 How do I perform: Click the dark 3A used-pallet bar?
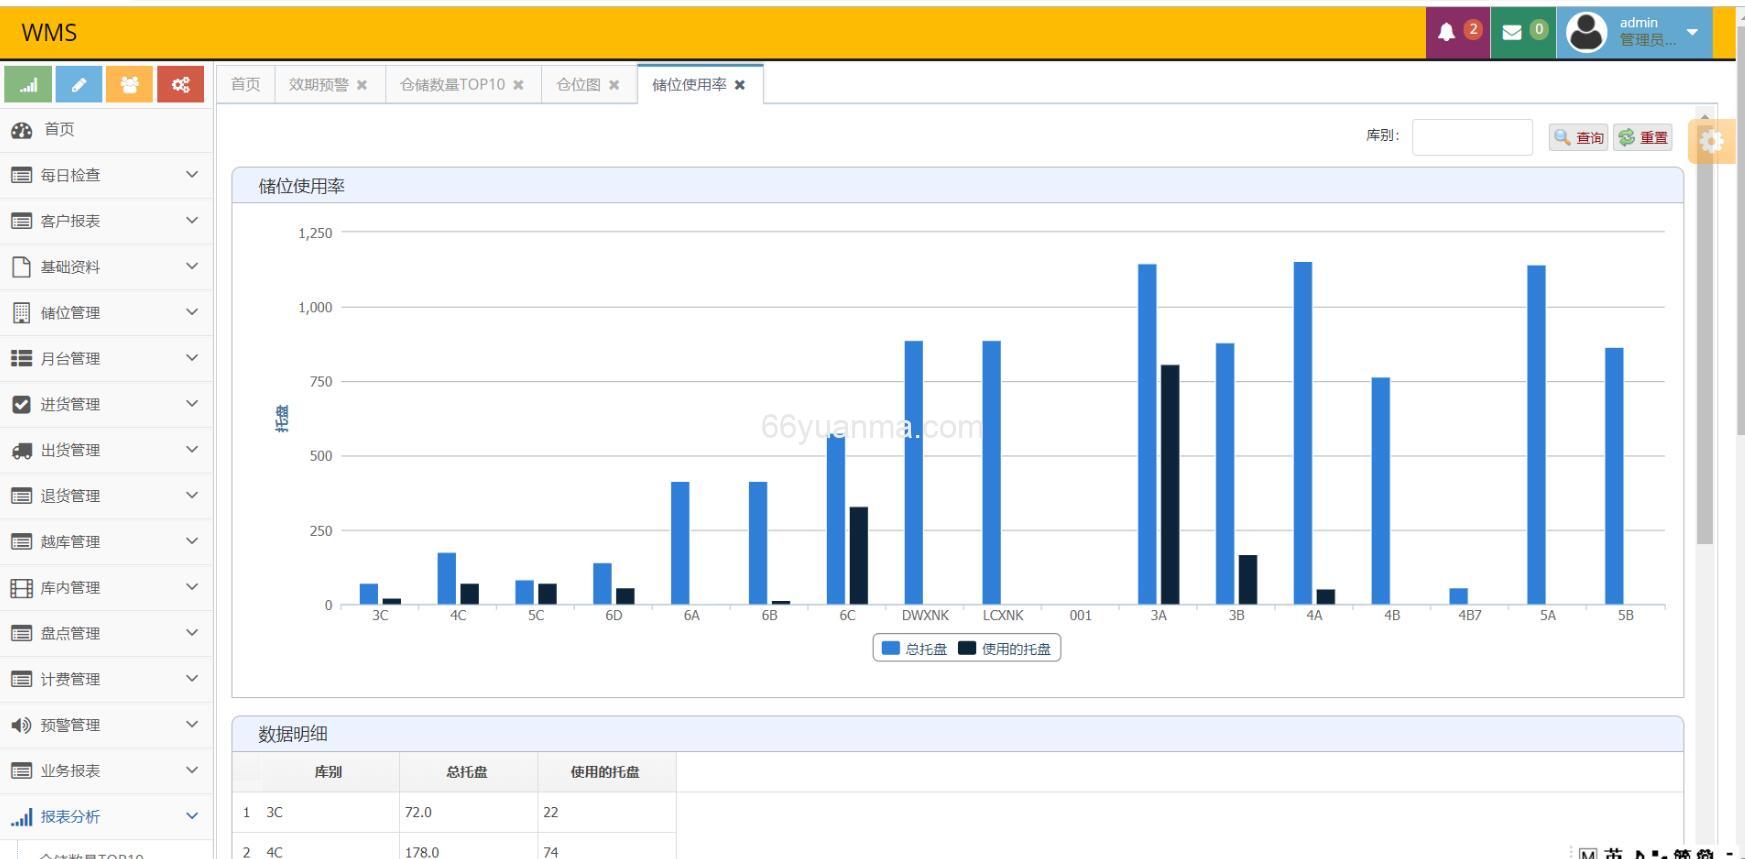(x=1169, y=485)
